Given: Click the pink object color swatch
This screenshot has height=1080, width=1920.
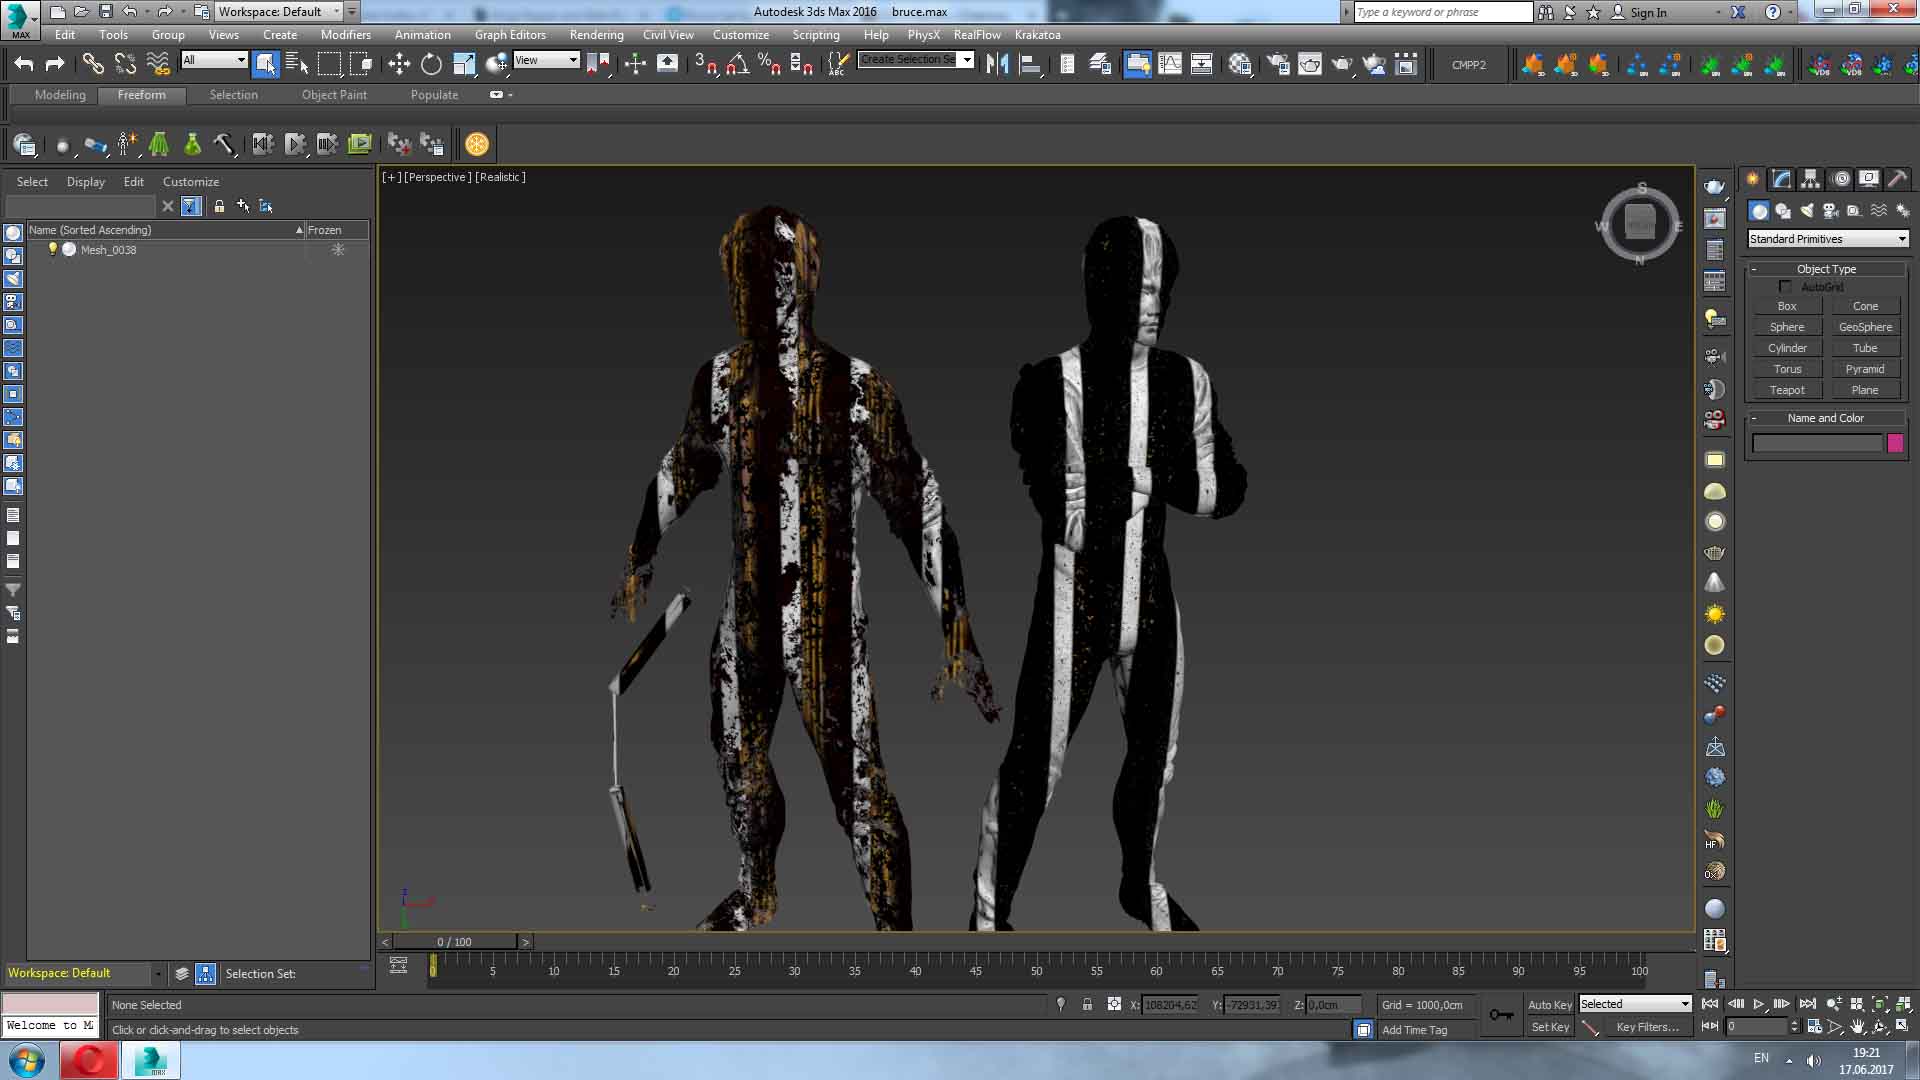Looking at the screenshot, I should pyautogui.click(x=1894, y=443).
